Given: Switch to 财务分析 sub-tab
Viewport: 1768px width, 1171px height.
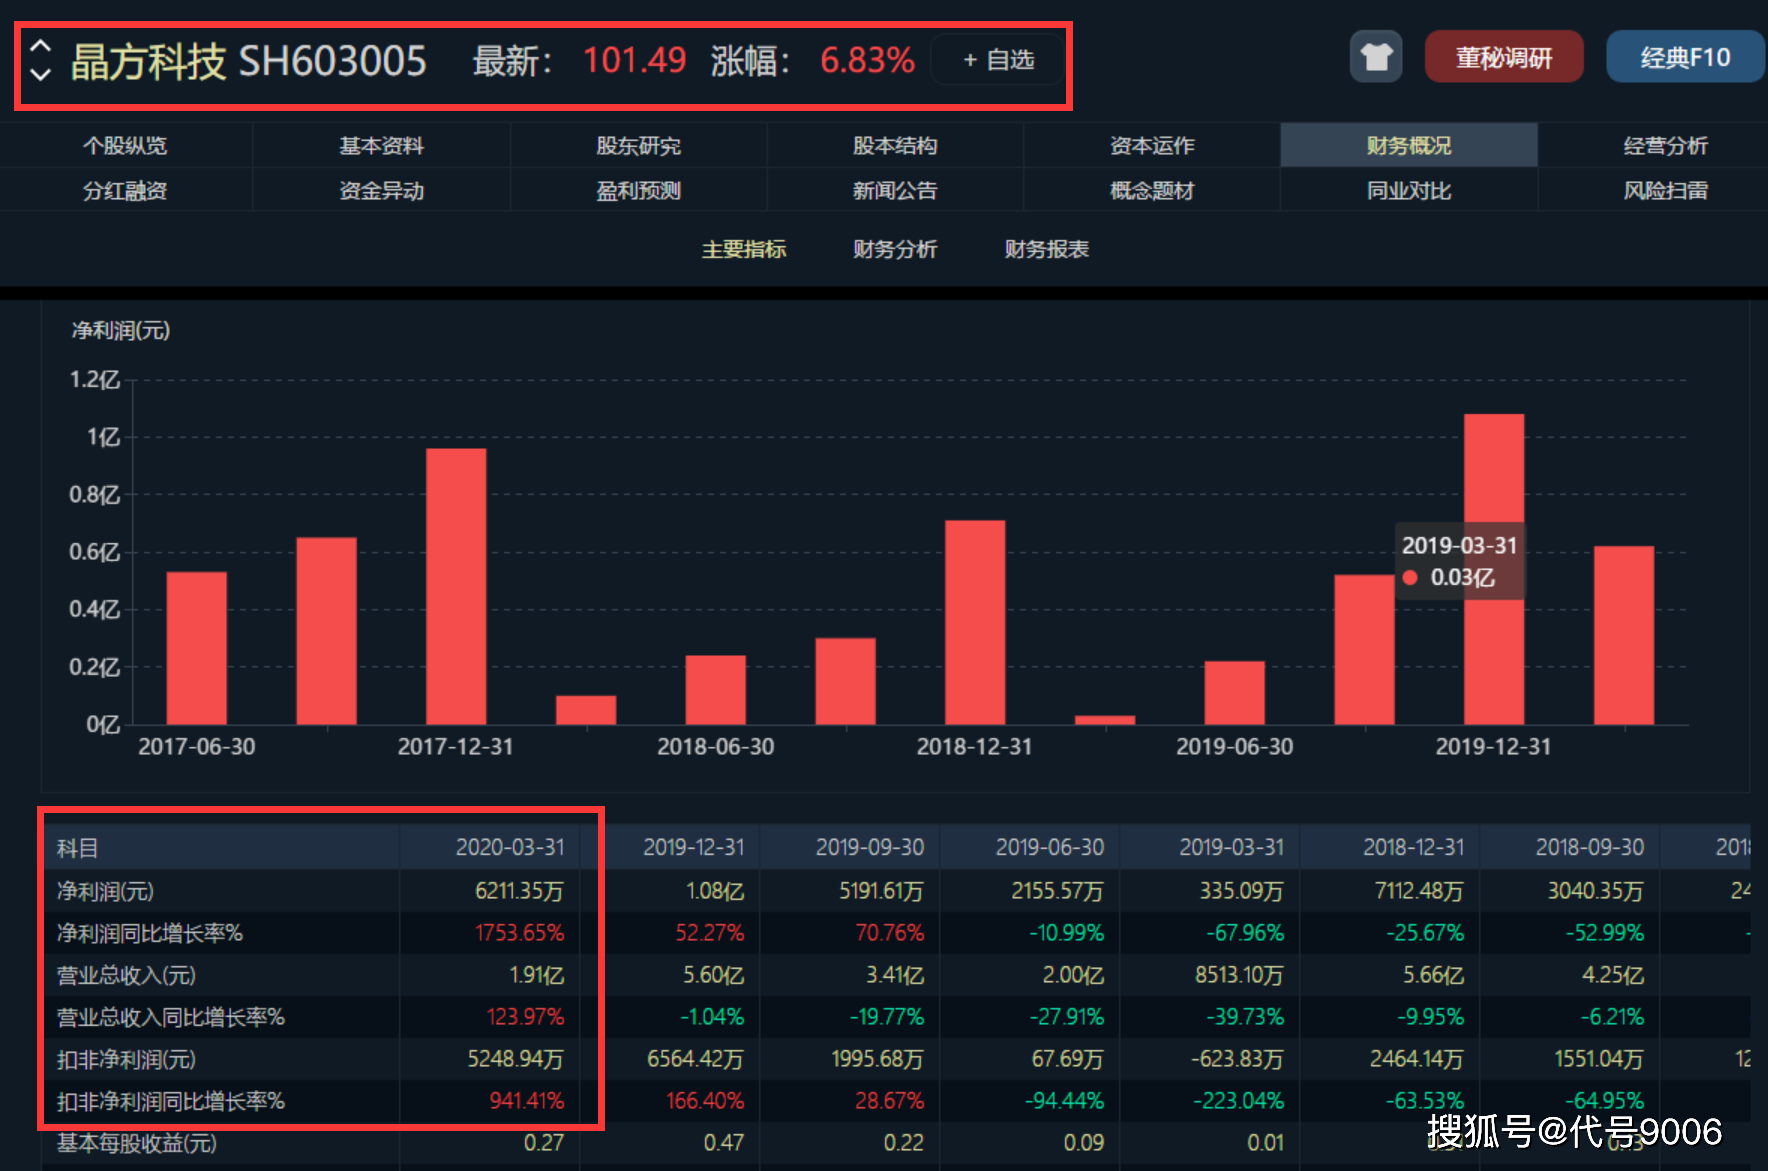Looking at the screenshot, I should tap(895, 249).
